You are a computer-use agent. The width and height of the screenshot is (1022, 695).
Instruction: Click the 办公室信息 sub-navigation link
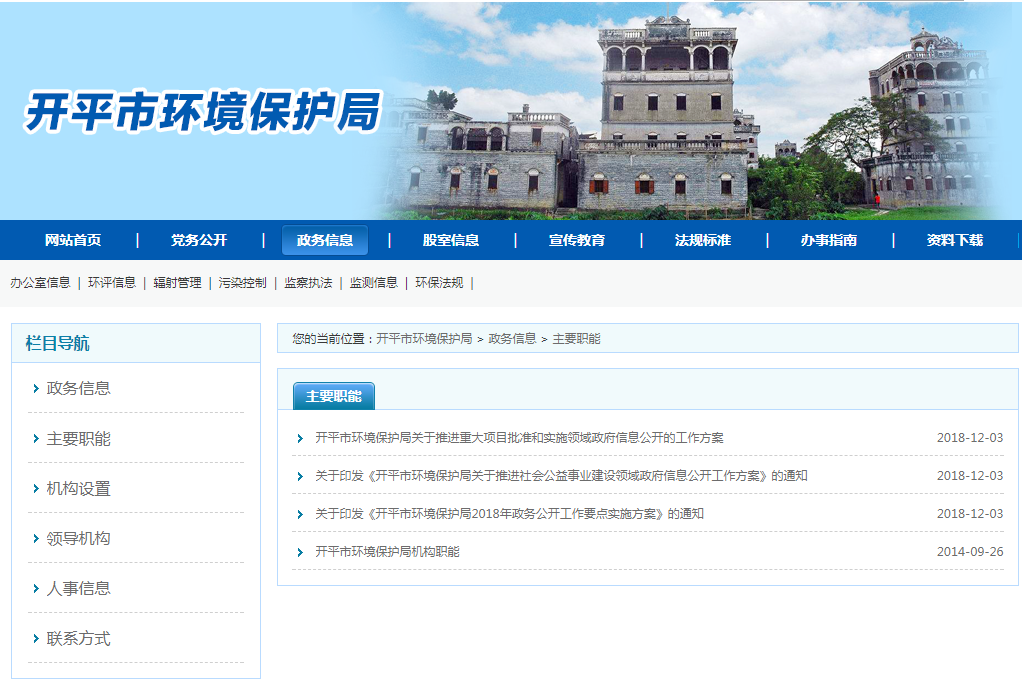click(40, 282)
